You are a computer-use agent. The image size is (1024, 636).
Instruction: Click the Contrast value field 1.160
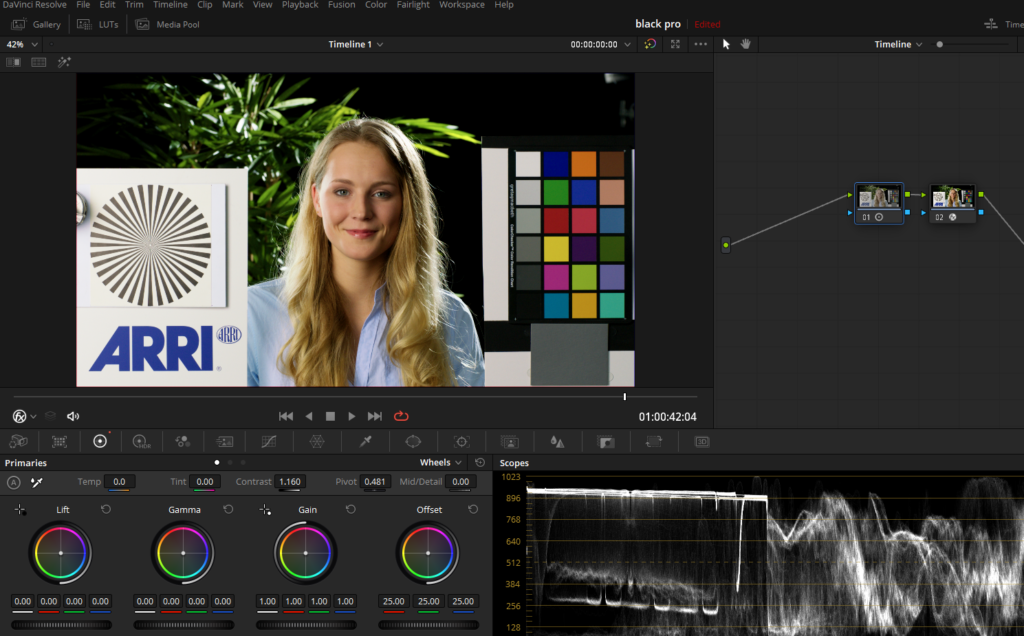coord(290,482)
